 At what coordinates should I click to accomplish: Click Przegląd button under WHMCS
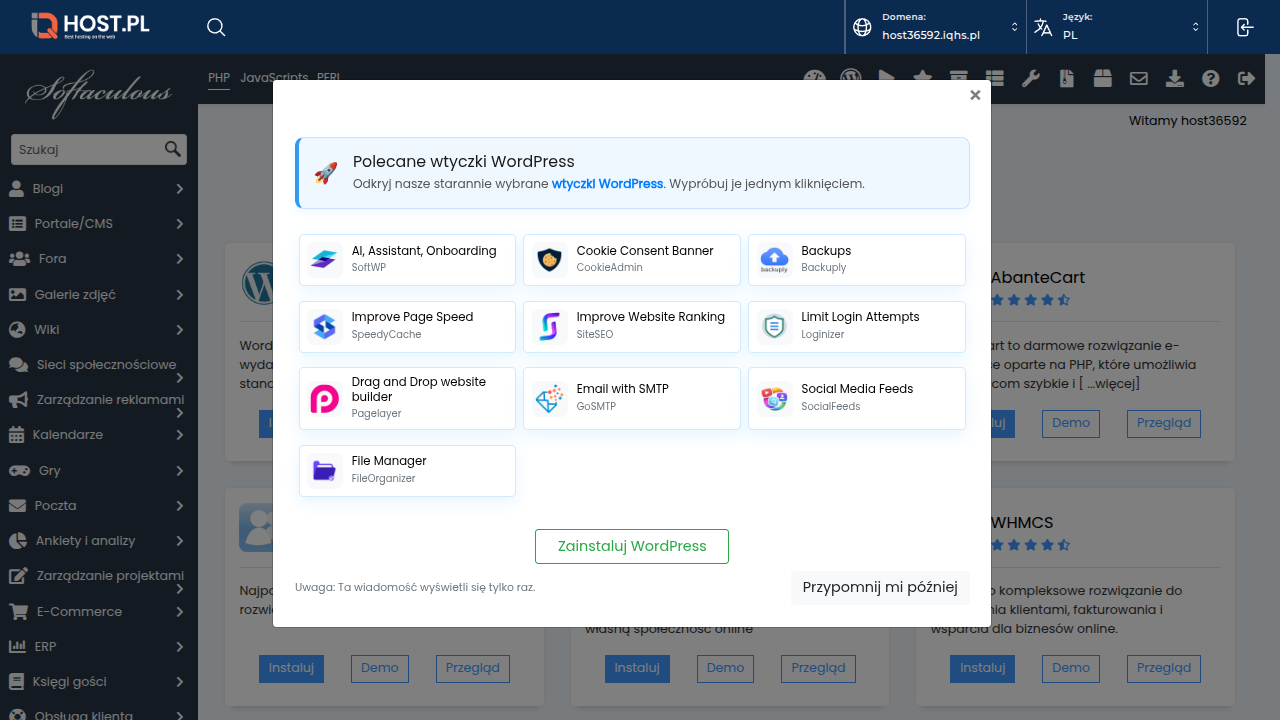1164,669
